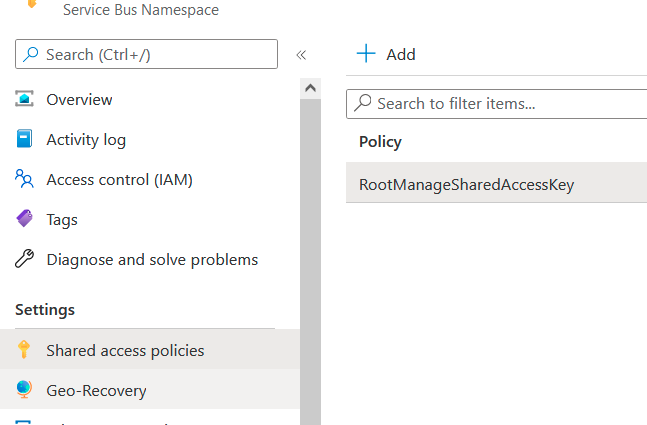Collapse the sidebar using double chevron
The image size is (647, 425).
coord(301,55)
